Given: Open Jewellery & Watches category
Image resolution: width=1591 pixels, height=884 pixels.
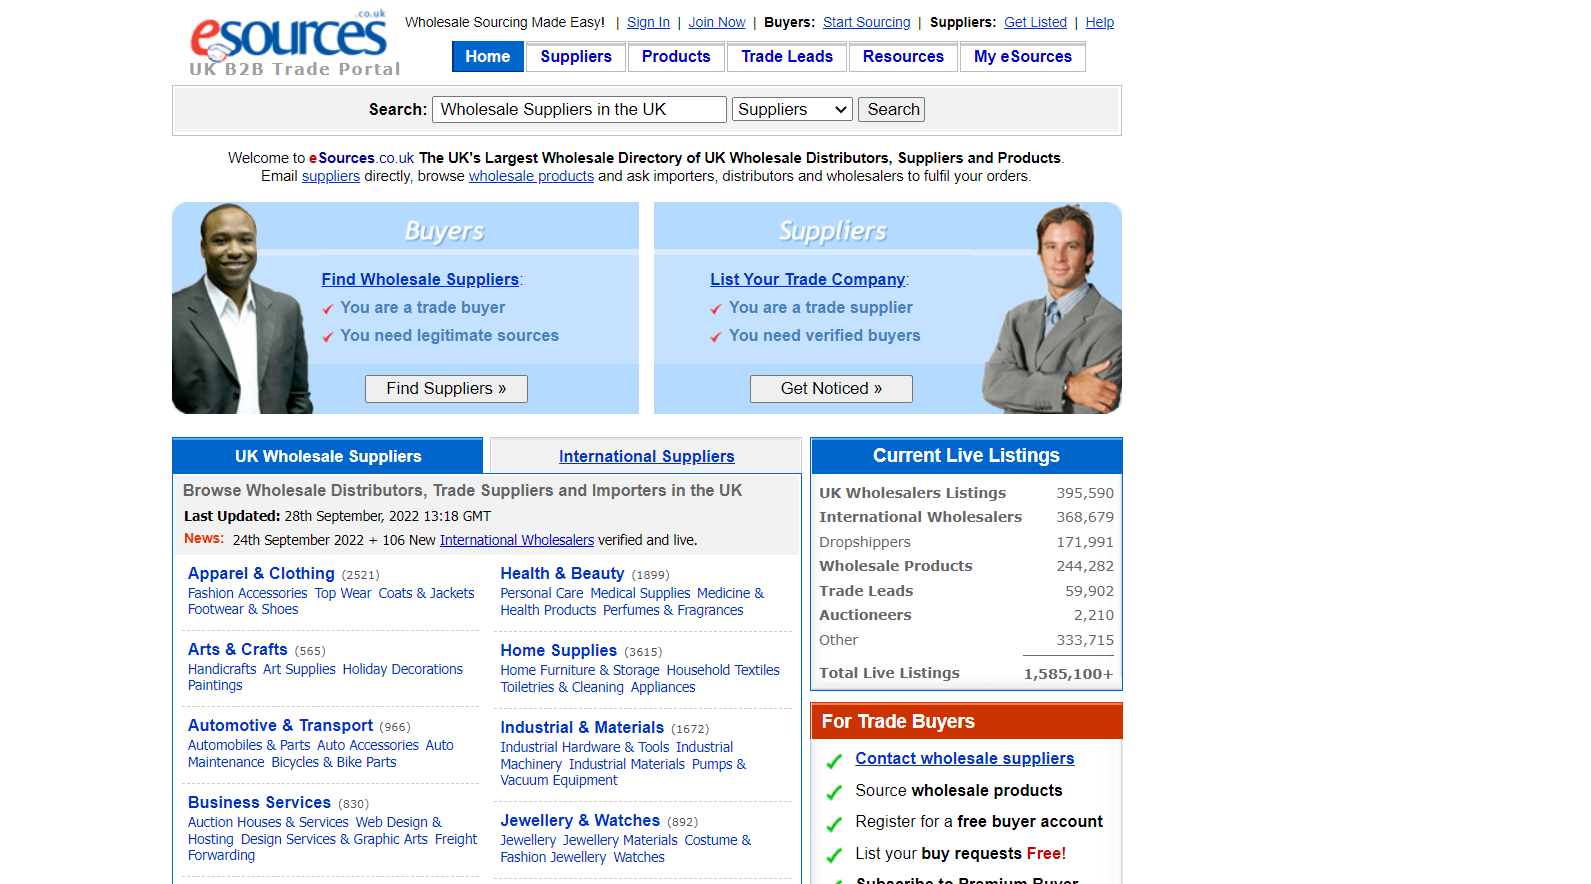Looking at the screenshot, I should [x=580, y=820].
